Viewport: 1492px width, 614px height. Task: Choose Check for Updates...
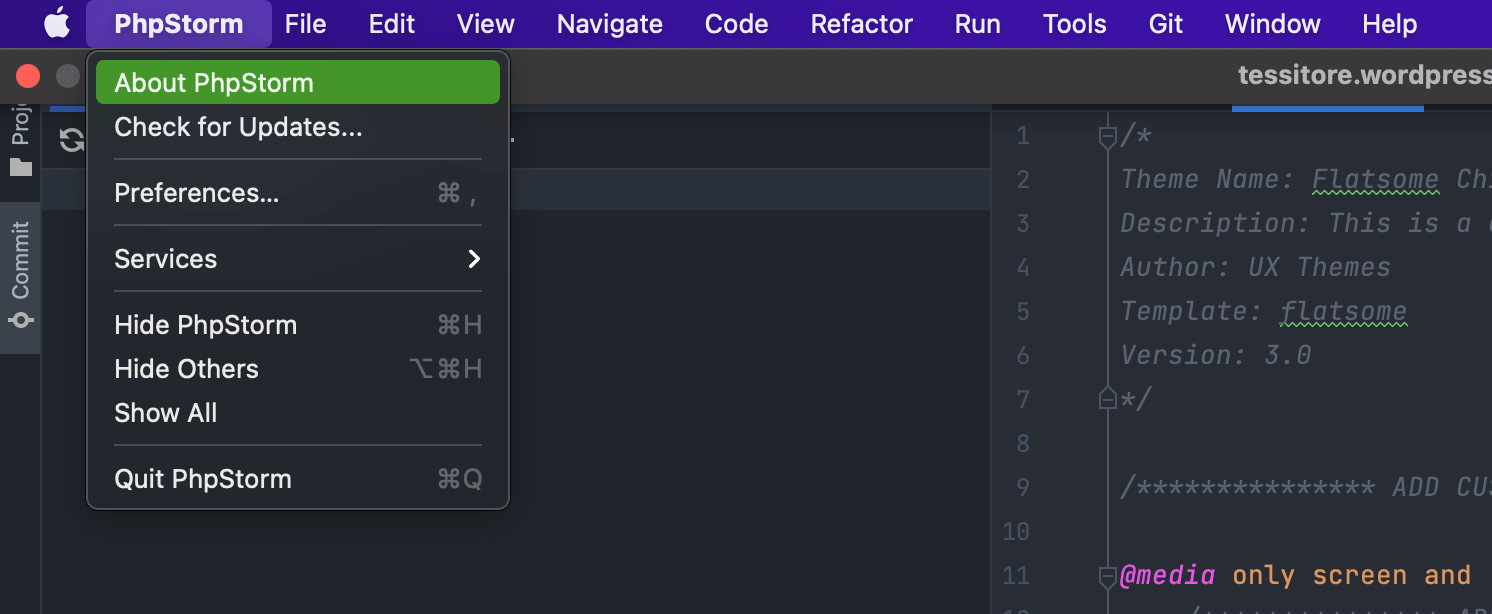point(238,127)
